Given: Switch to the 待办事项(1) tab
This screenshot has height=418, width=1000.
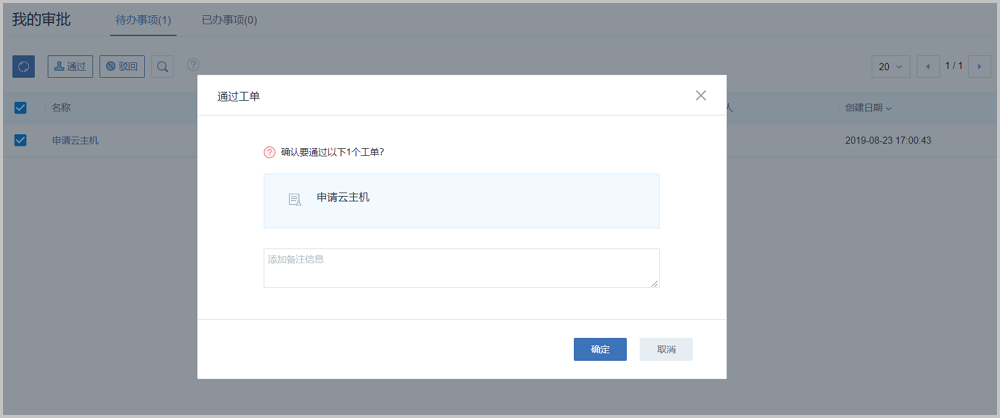Looking at the screenshot, I should coord(143,20).
